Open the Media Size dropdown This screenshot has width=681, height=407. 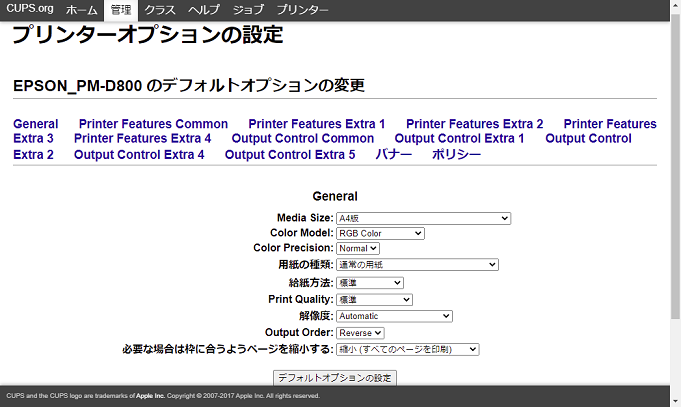coord(423,218)
